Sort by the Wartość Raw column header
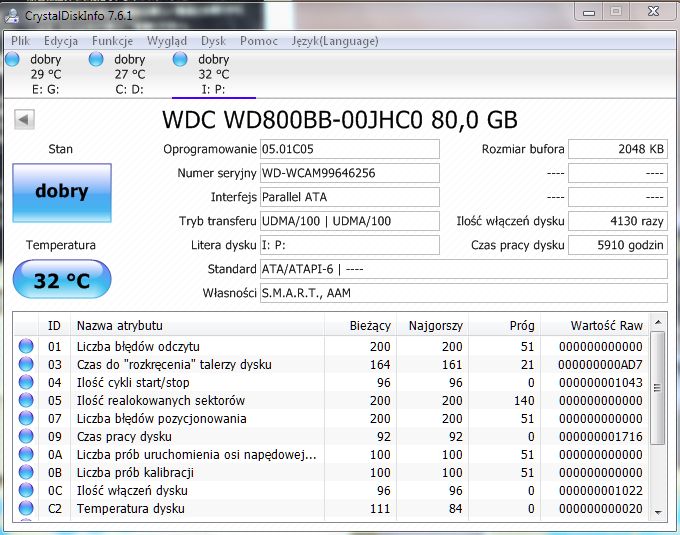Viewport: 680px width, 535px height. (595, 325)
